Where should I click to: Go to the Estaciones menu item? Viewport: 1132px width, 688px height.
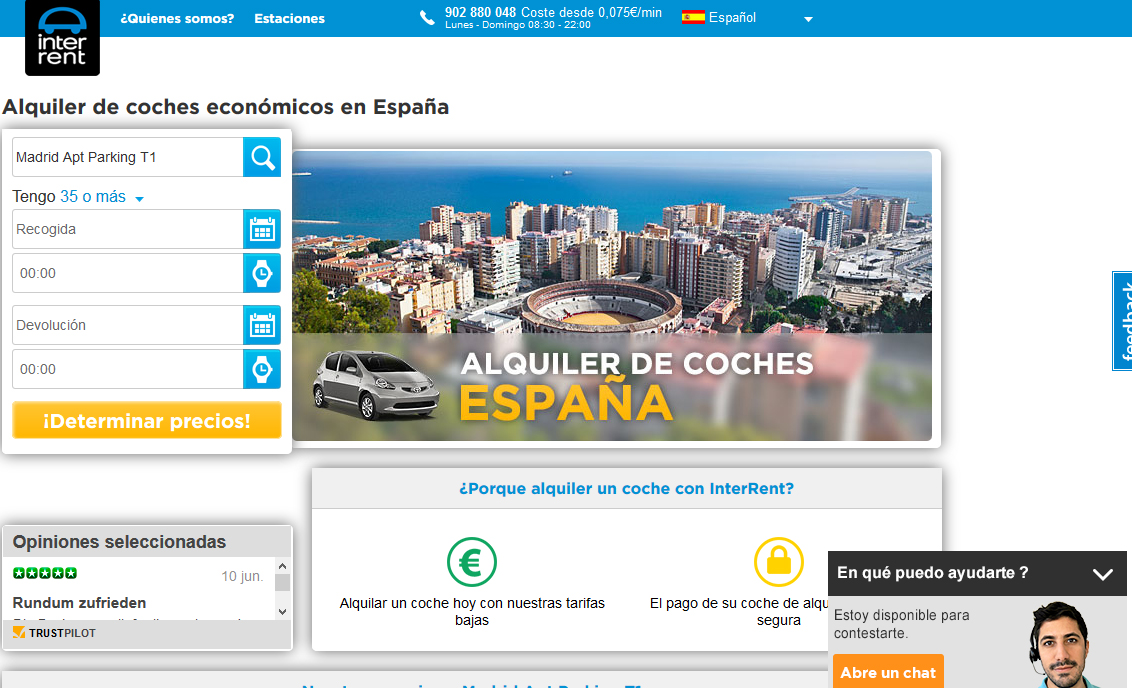(289, 18)
